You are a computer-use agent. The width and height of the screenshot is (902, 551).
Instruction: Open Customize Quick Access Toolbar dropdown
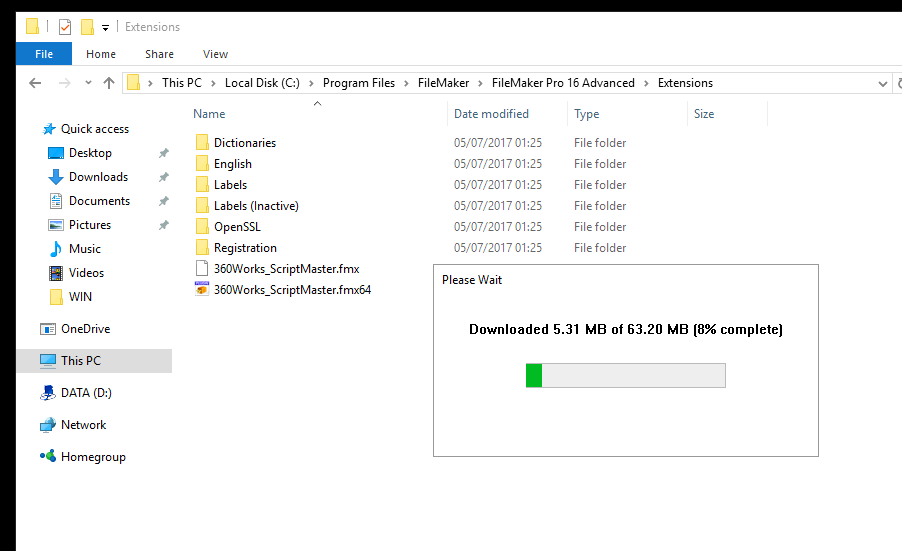point(105,28)
